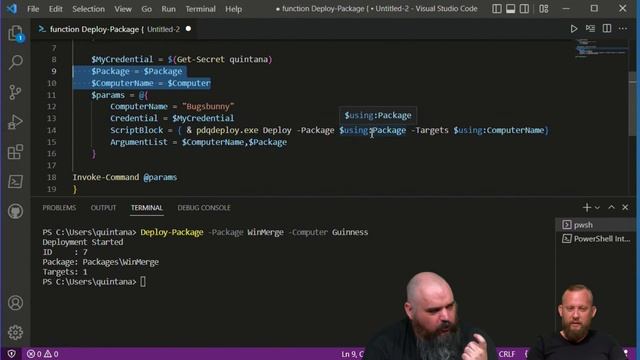
Task: Switch to the PROBLEMS panel tab
Action: coord(59,208)
